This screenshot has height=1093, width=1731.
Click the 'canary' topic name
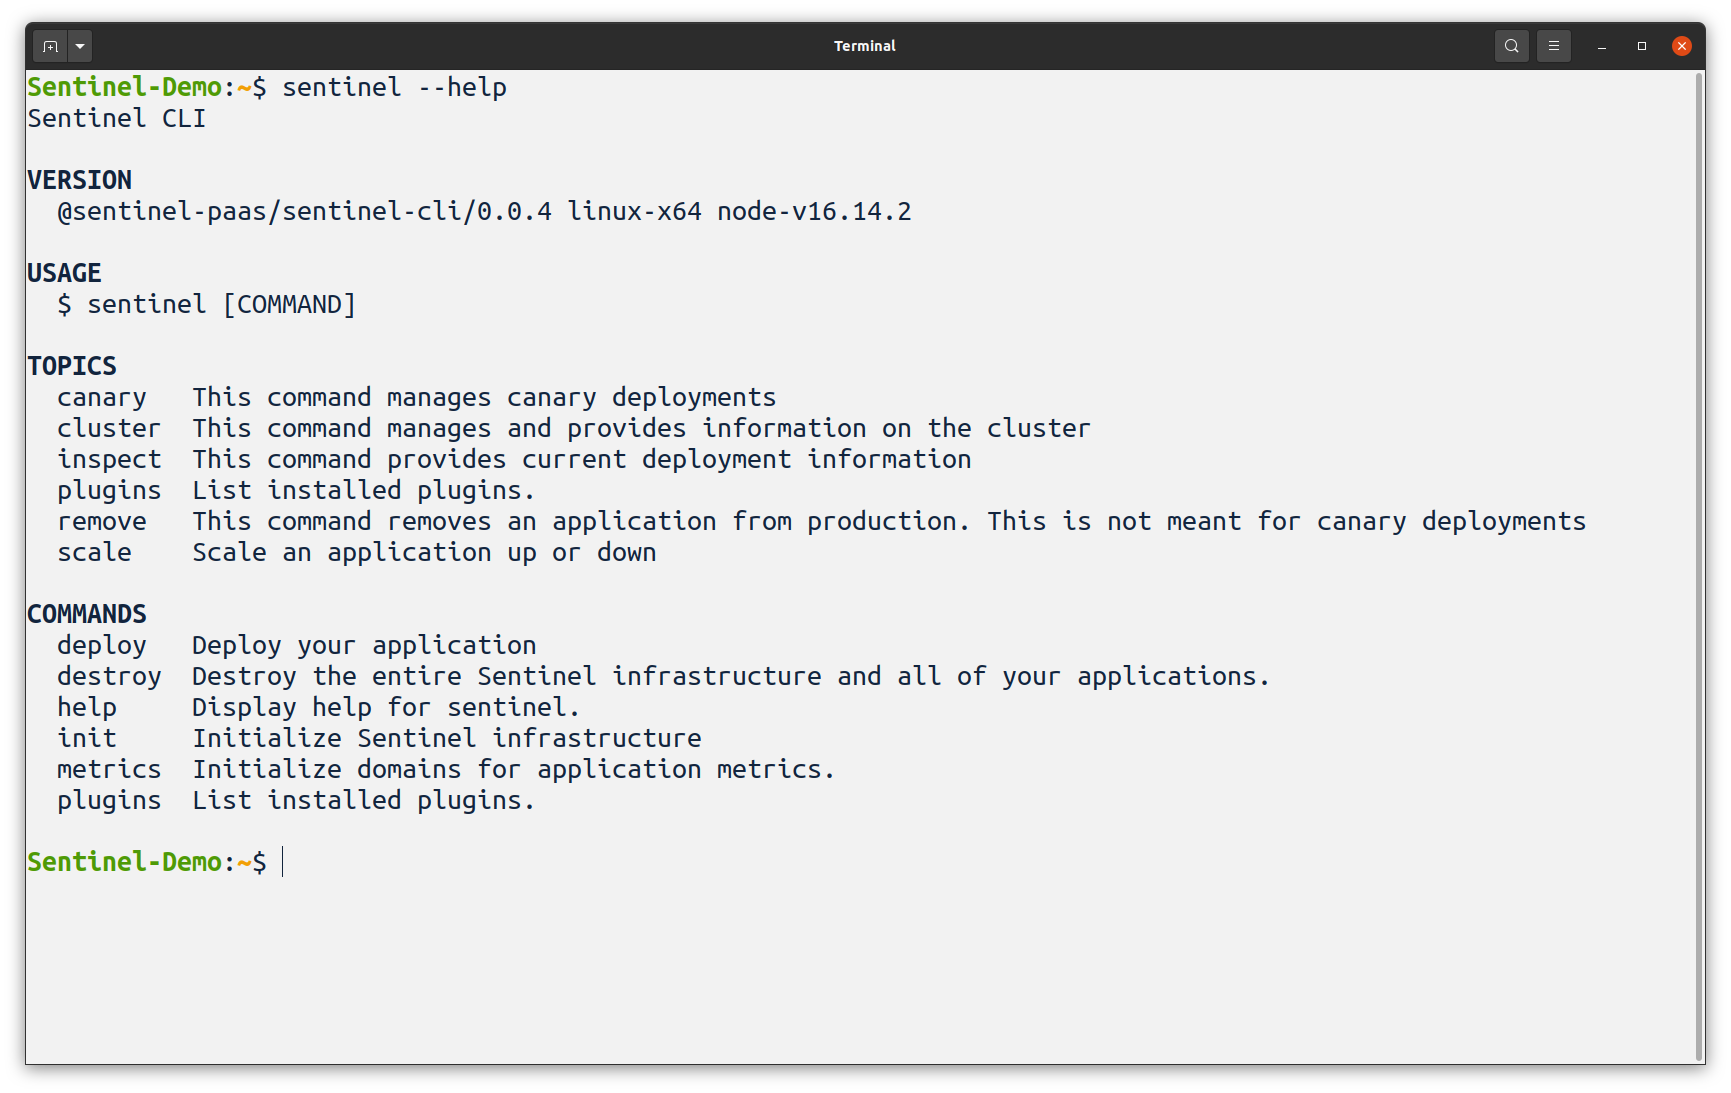pos(102,398)
